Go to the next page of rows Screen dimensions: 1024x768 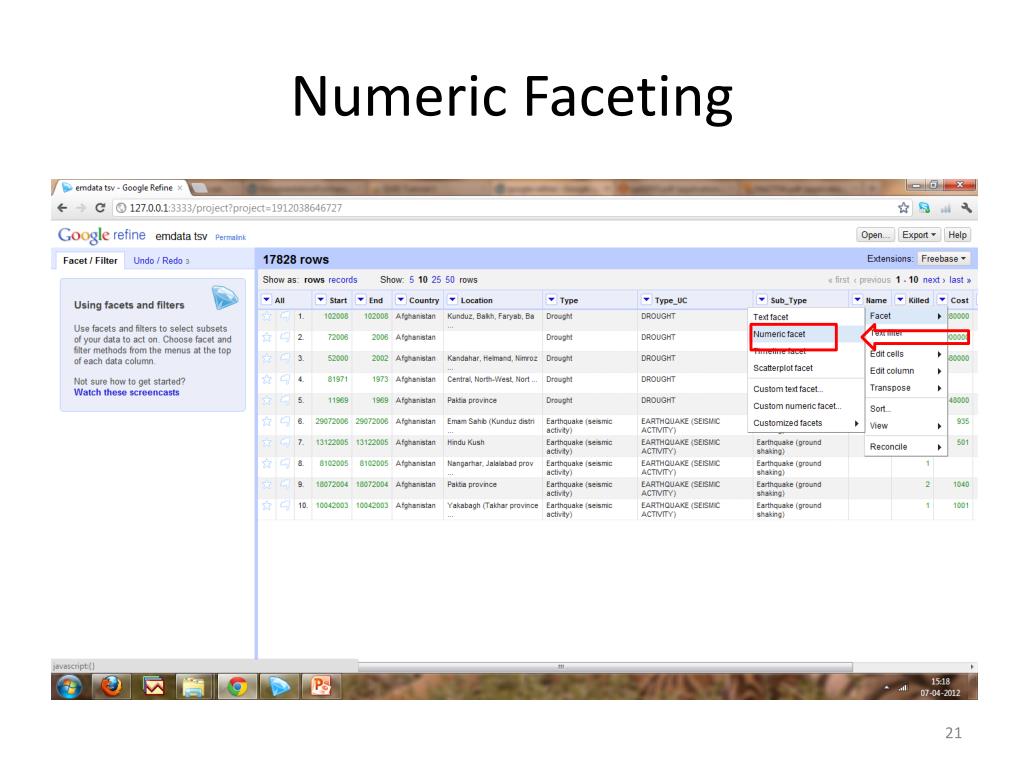pos(934,280)
